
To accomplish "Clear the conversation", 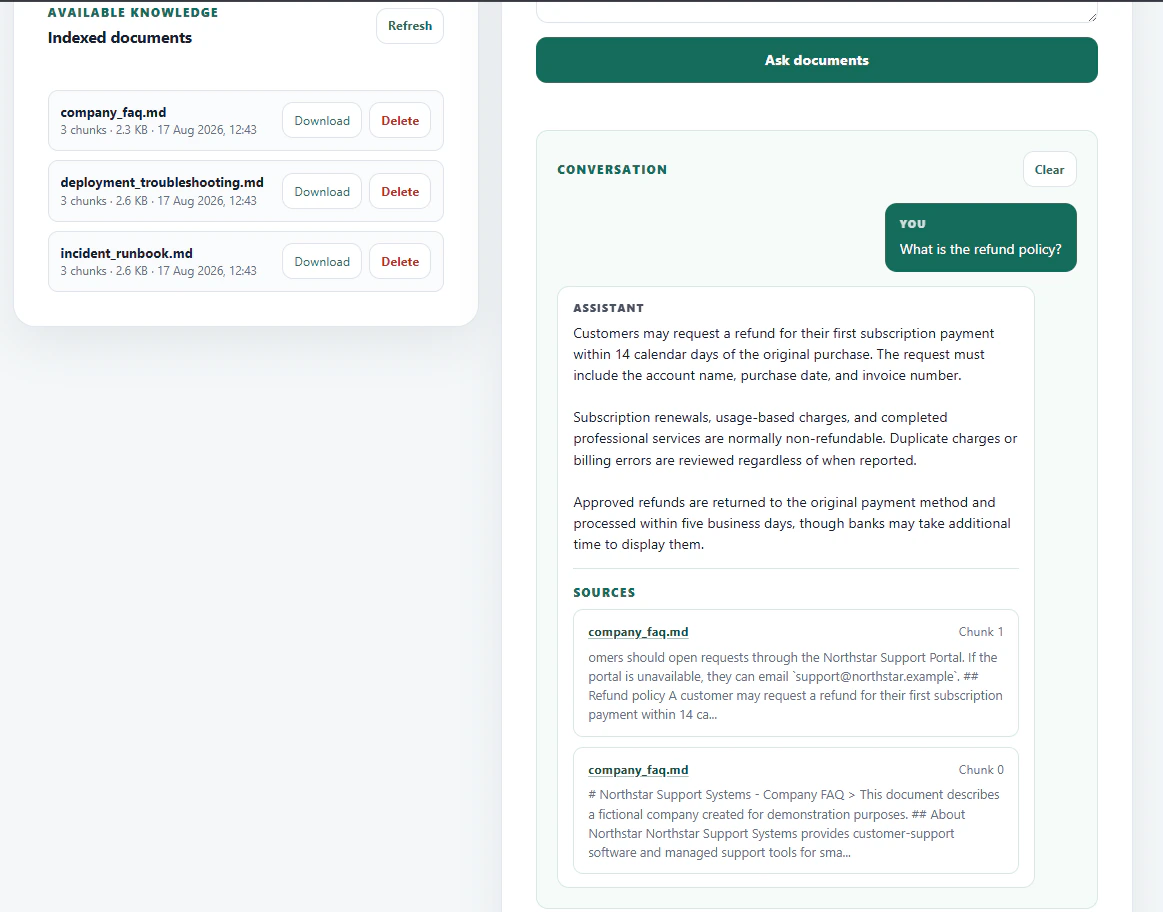I will coord(1050,170).
